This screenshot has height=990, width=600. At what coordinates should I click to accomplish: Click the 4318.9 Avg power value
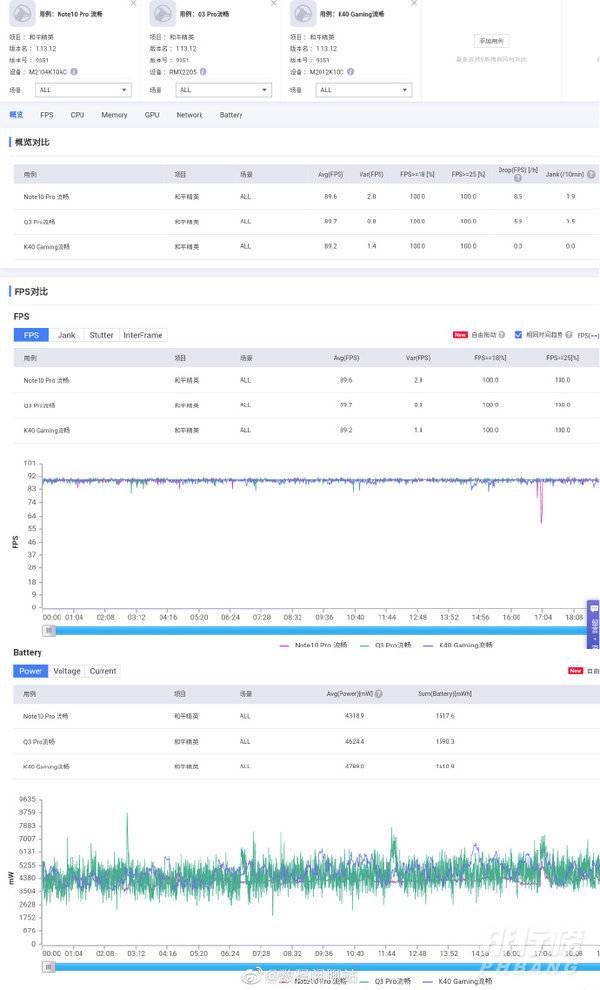pyautogui.click(x=354, y=716)
